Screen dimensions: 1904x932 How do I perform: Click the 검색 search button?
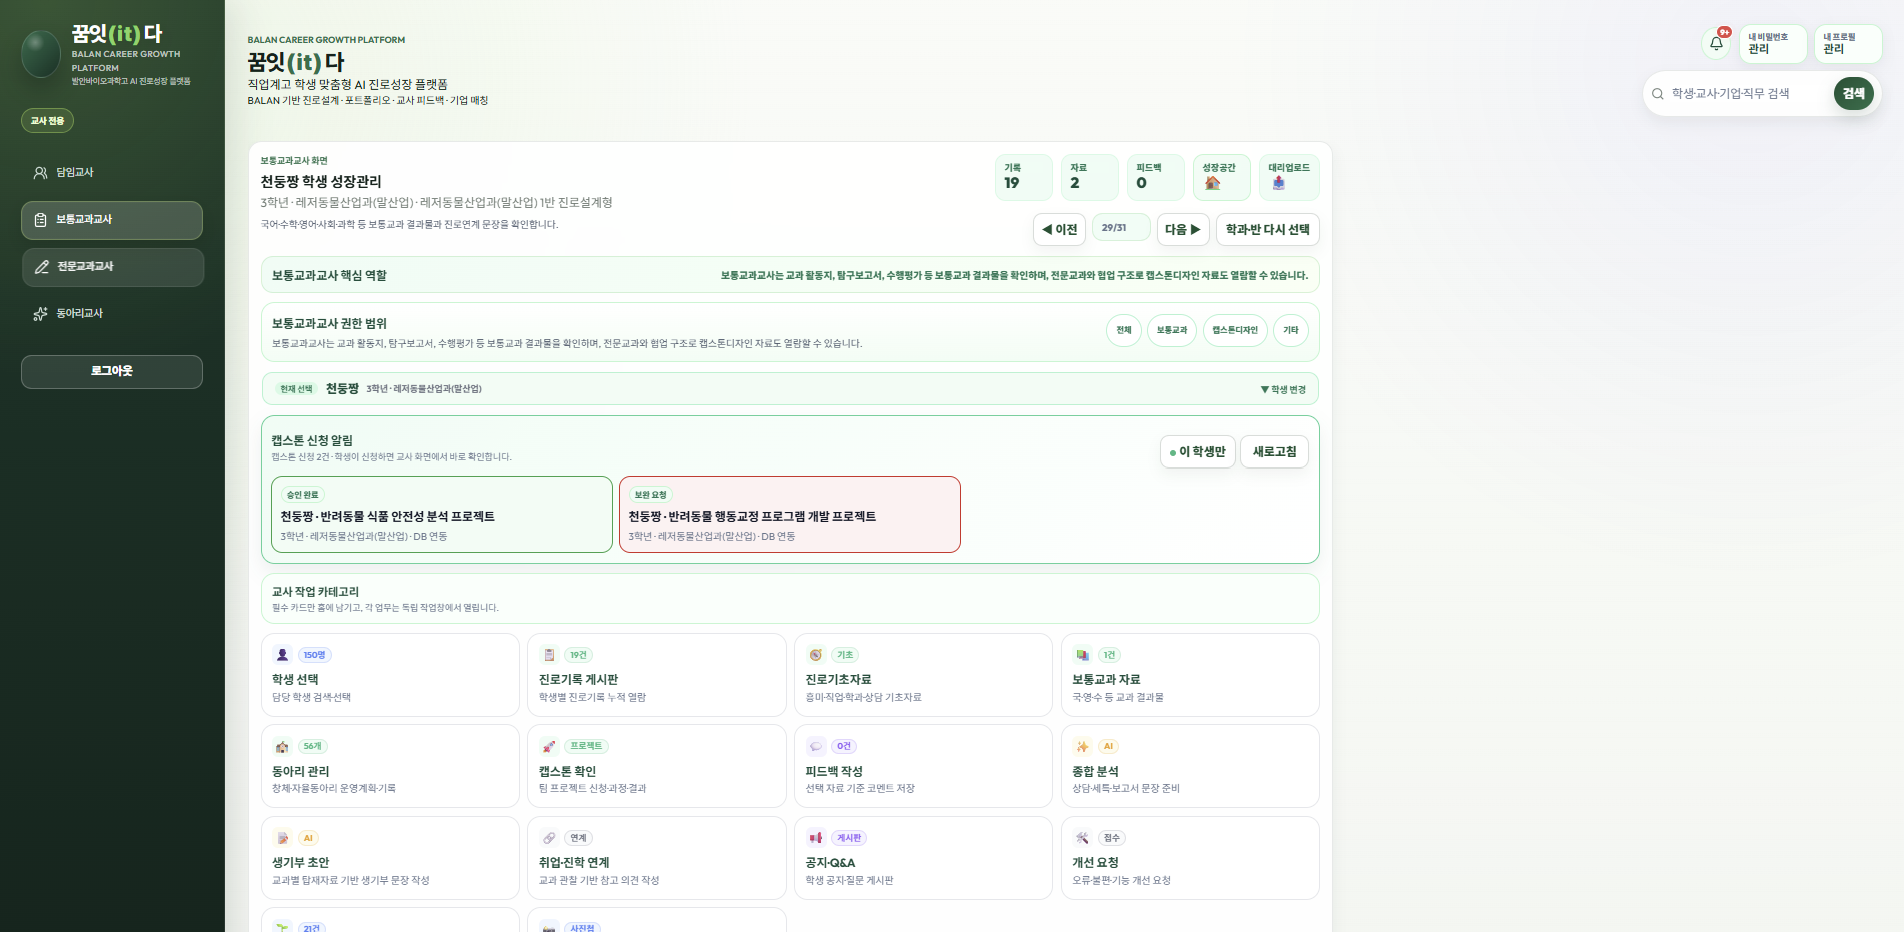[1853, 94]
